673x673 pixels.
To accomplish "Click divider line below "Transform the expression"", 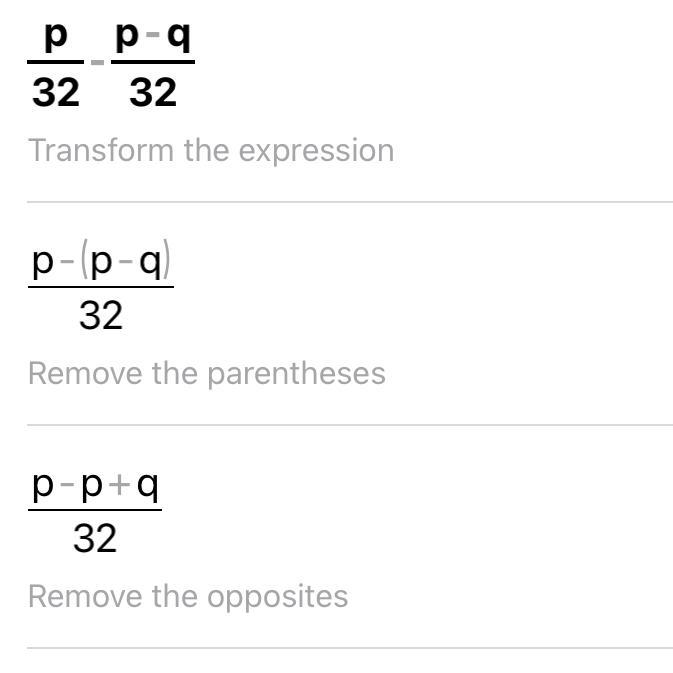I will 350,202.
